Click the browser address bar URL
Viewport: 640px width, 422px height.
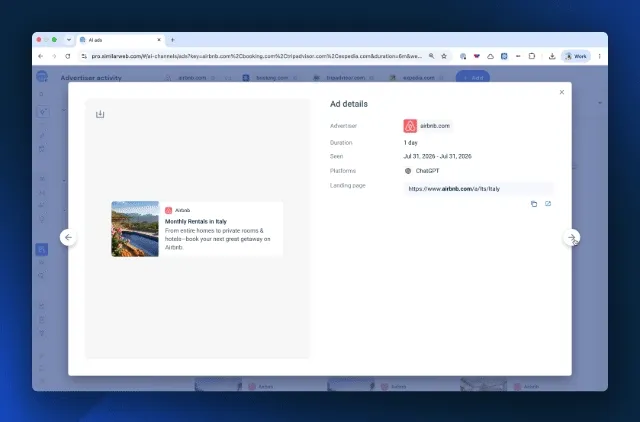257,56
